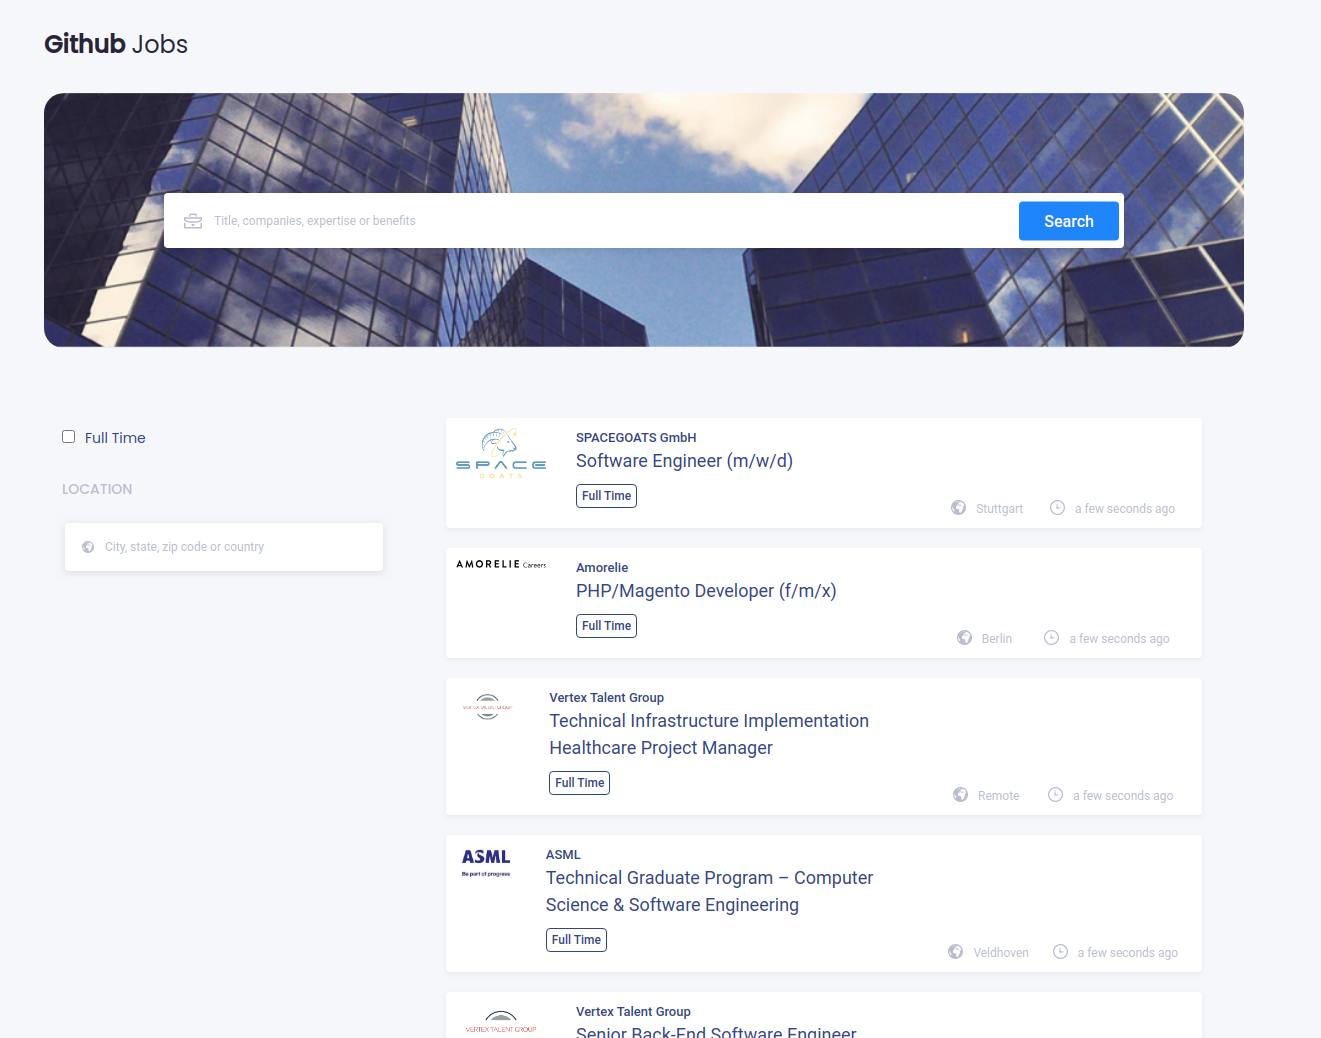This screenshot has height=1038, width=1321.
Task: Click the globe icon beside Remote
Action: point(960,795)
